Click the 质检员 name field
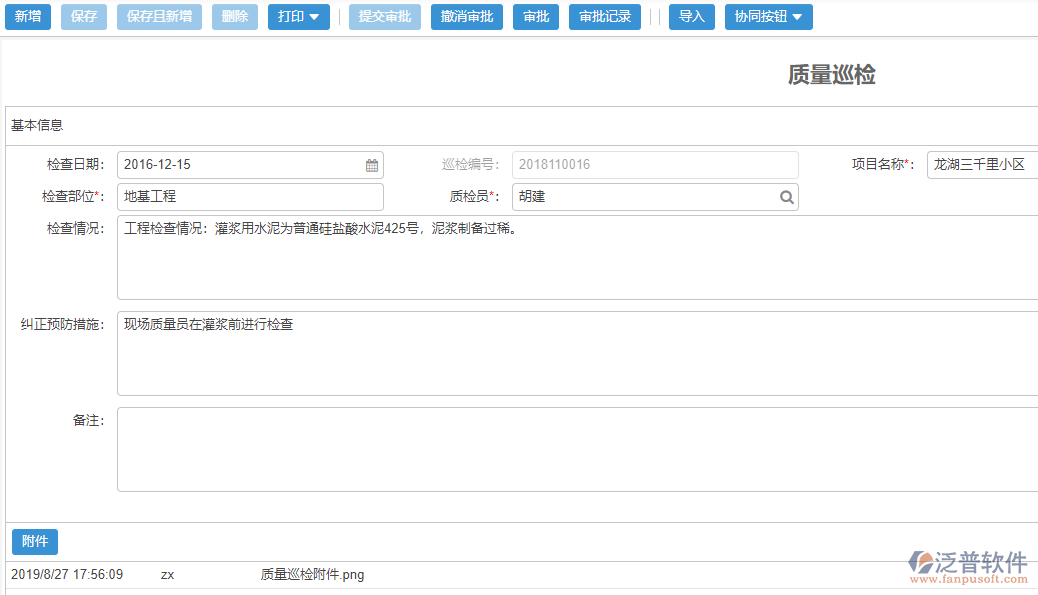 coord(643,197)
